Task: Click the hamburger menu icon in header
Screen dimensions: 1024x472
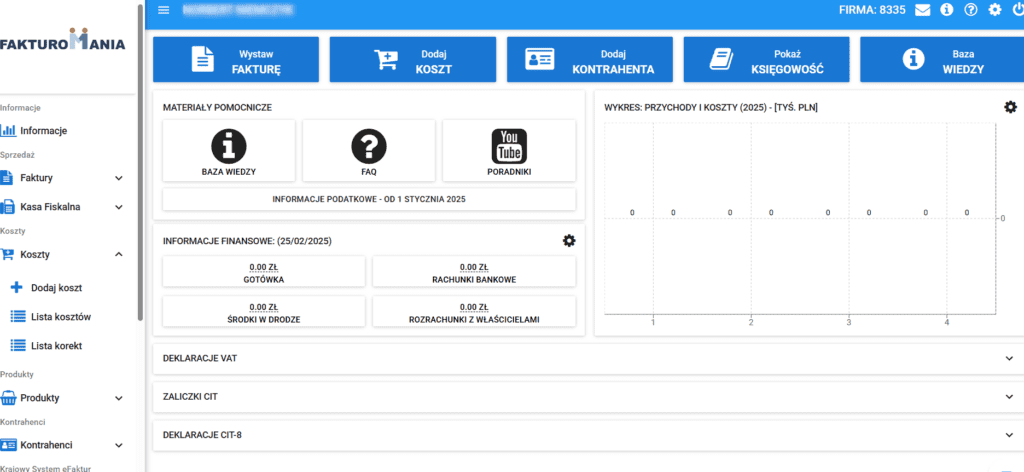Action: (164, 11)
